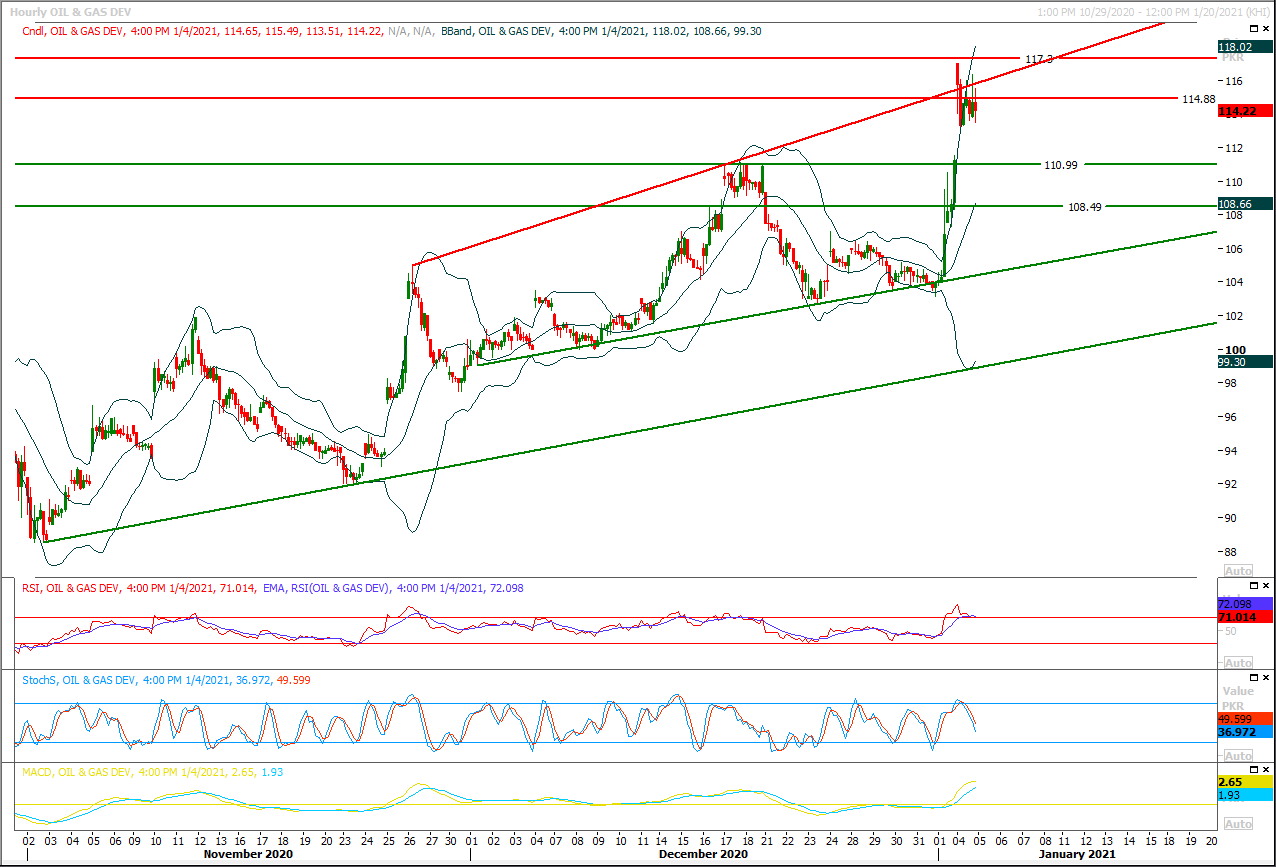
Task: Click the November 2020 time axis label
Action: point(248,855)
